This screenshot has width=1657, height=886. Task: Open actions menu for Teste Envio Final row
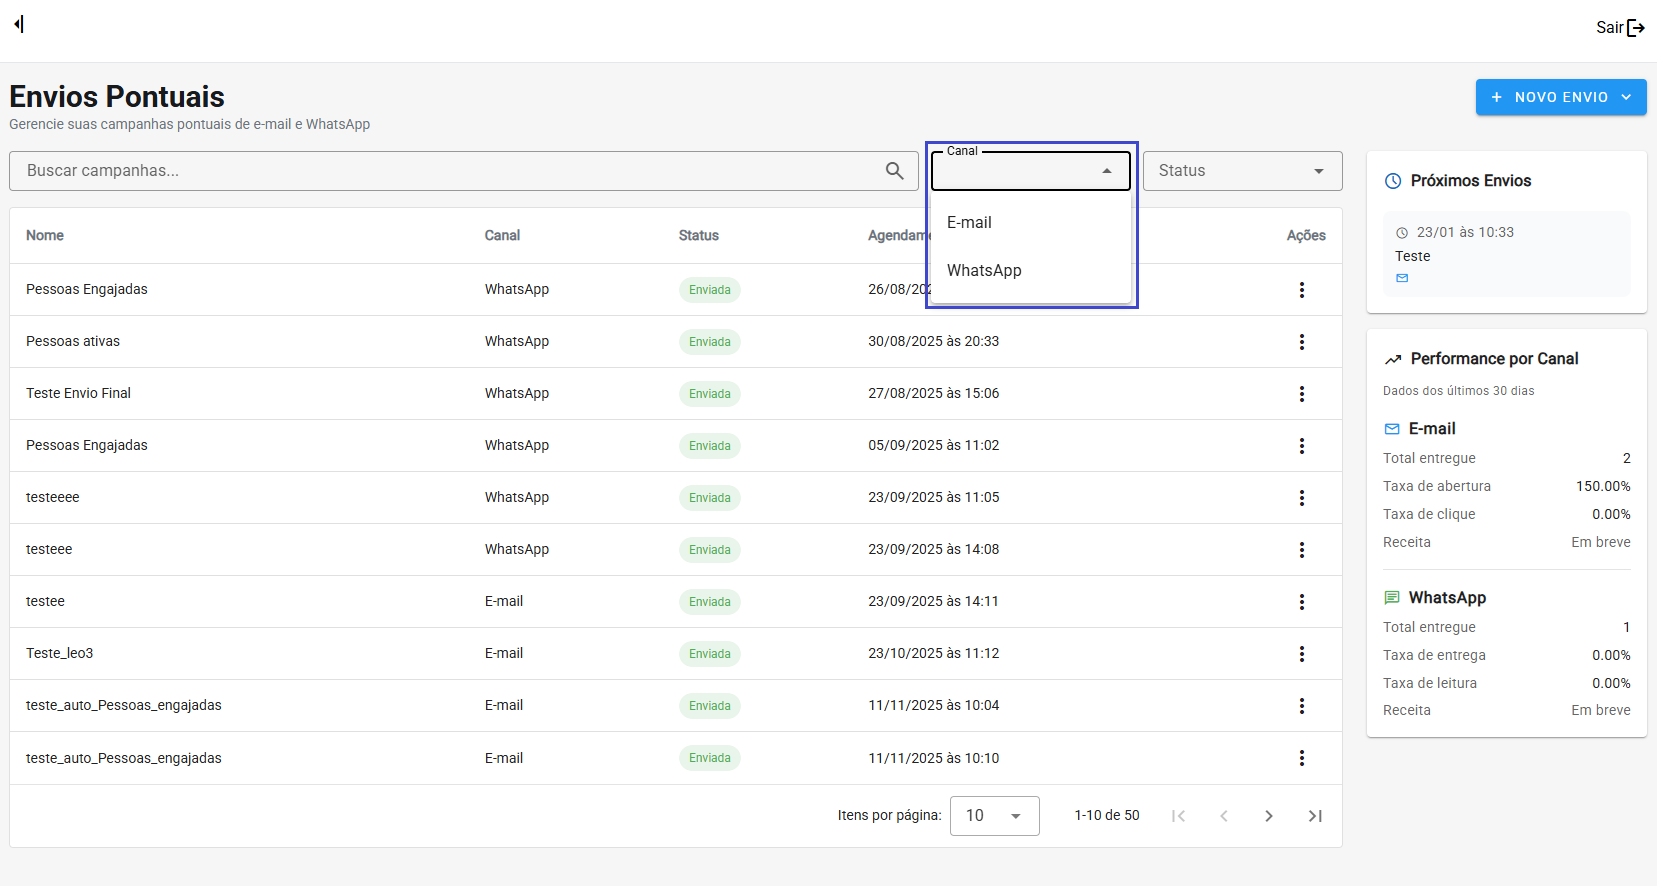pos(1301,394)
